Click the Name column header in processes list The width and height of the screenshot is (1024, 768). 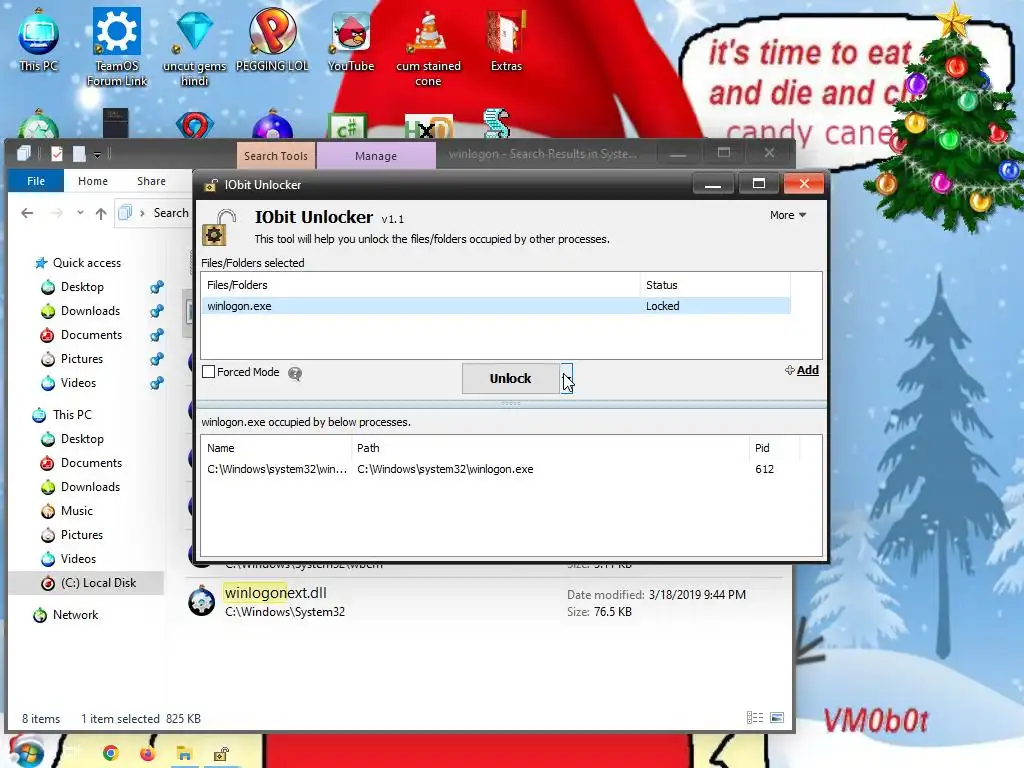(x=276, y=448)
